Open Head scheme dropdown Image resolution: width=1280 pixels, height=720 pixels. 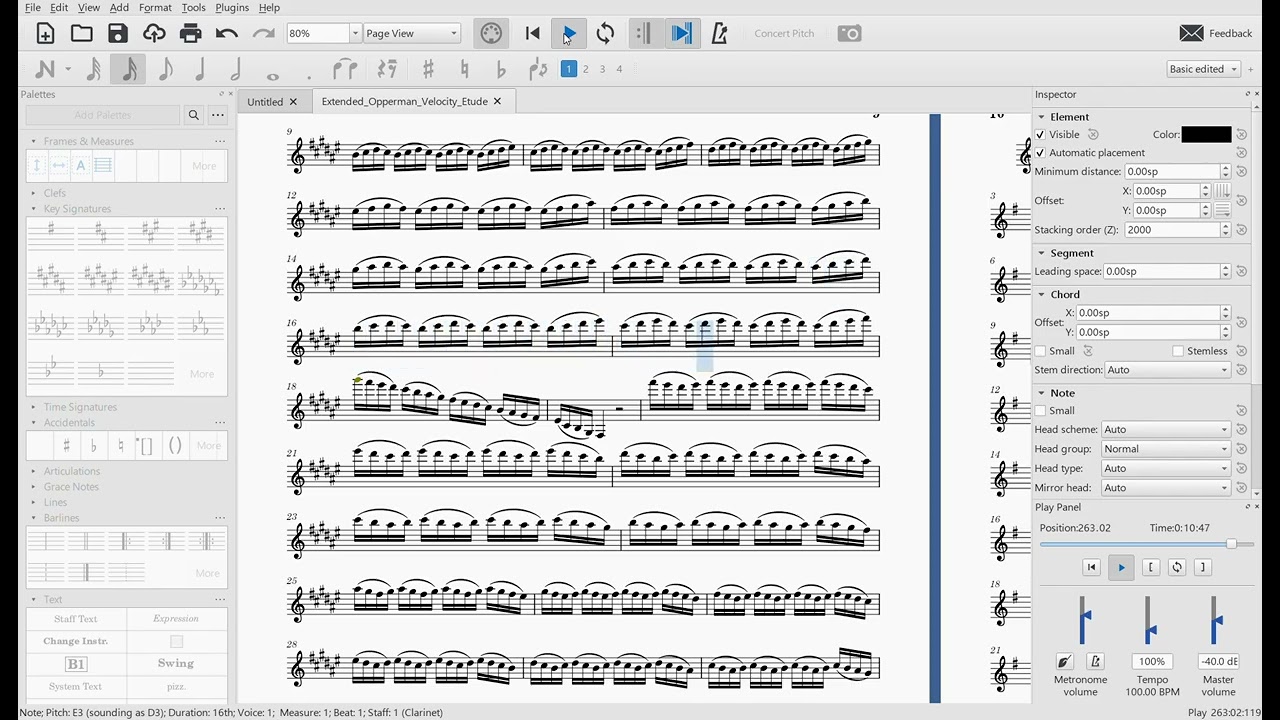click(x=1166, y=429)
